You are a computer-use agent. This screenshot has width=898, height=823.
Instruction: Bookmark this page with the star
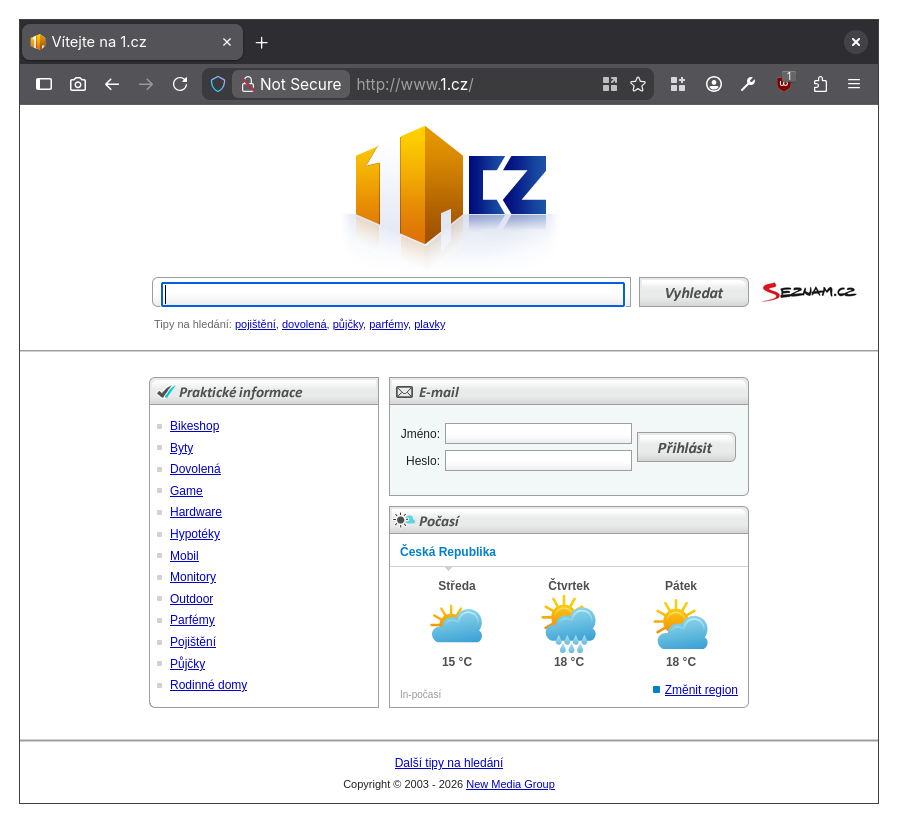pos(638,84)
